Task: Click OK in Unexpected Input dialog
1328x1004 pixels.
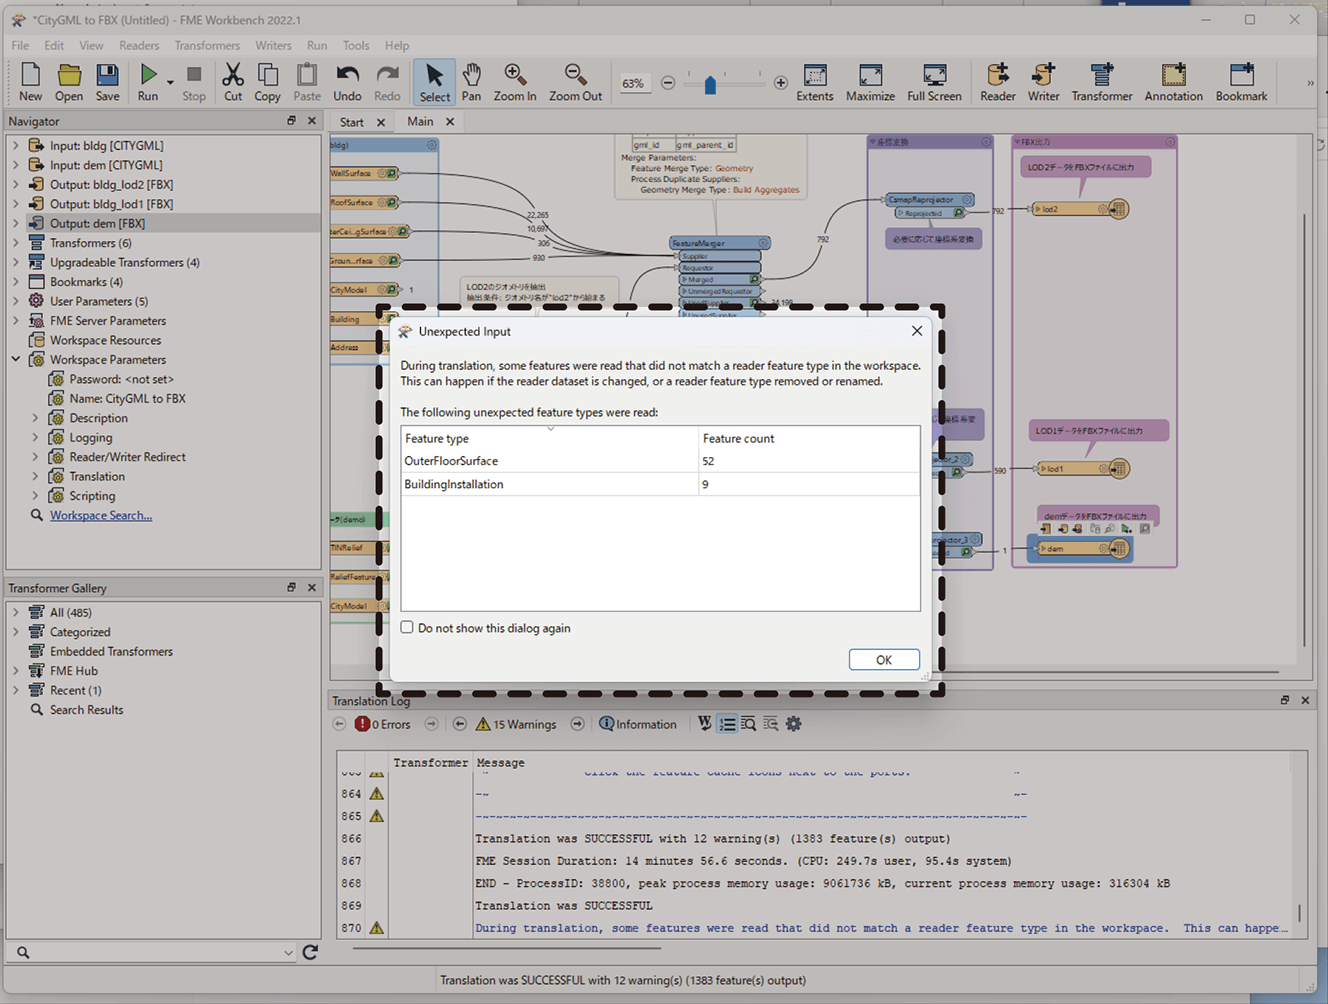Action: [x=884, y=660]
